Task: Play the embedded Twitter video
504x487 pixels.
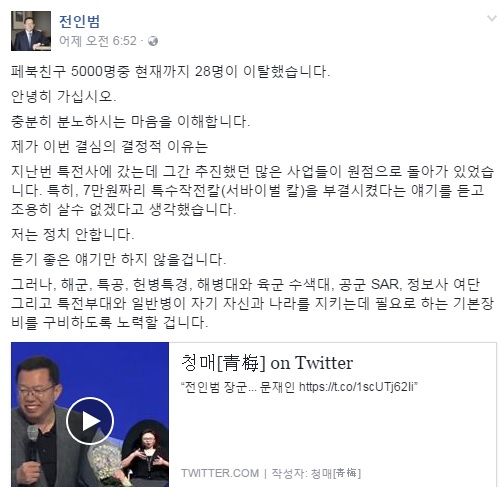Action: [x=90, y=421]
